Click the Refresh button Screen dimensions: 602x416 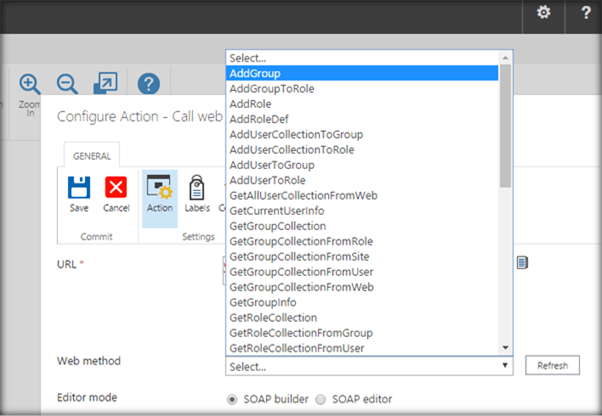pos(552,365)
